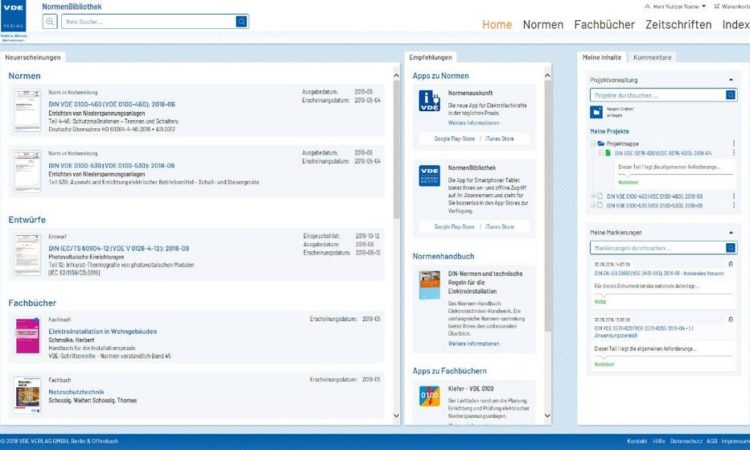This screenshot has width=750, height=450.
Task: Expand DIN VDE 0100-530 project tree item
Action: (593, 206)
